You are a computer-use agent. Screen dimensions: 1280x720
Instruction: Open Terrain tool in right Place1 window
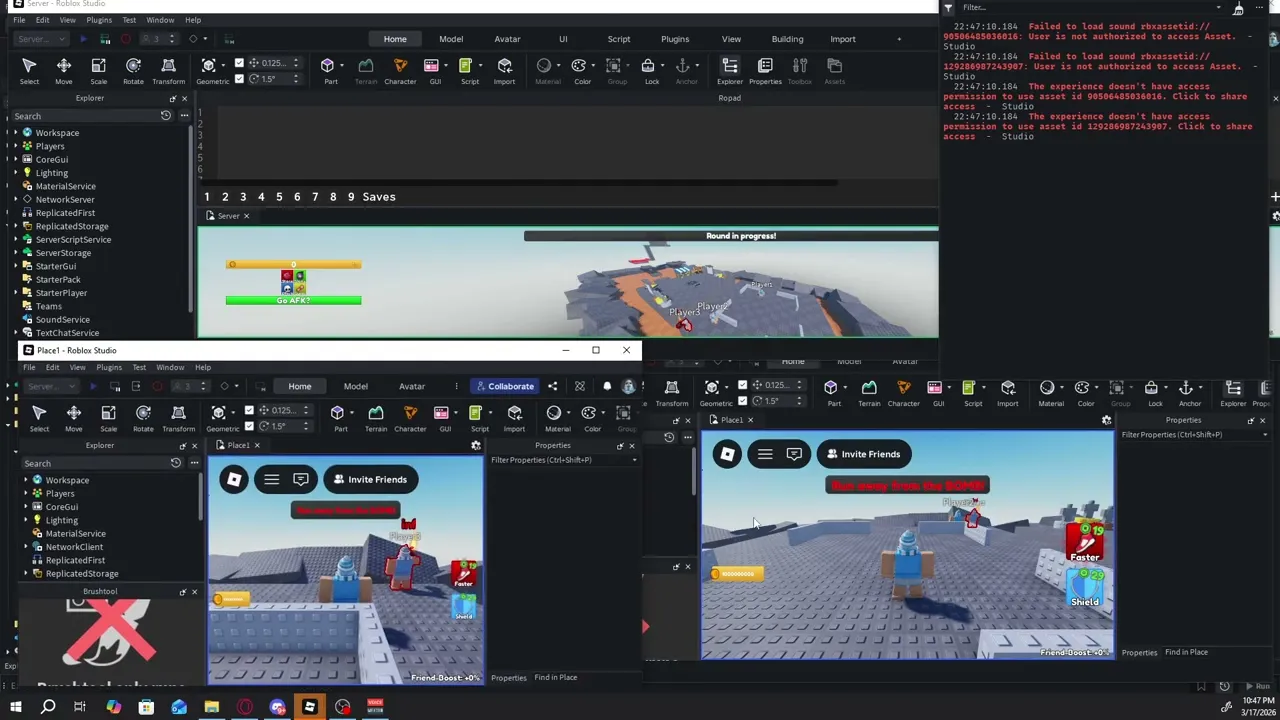(869, 392)
